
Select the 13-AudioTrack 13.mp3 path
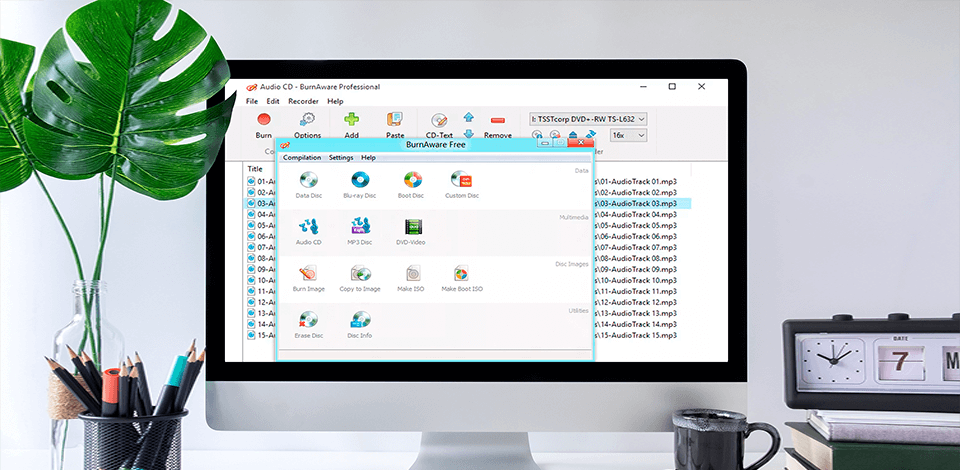click(x=636, y=313)
